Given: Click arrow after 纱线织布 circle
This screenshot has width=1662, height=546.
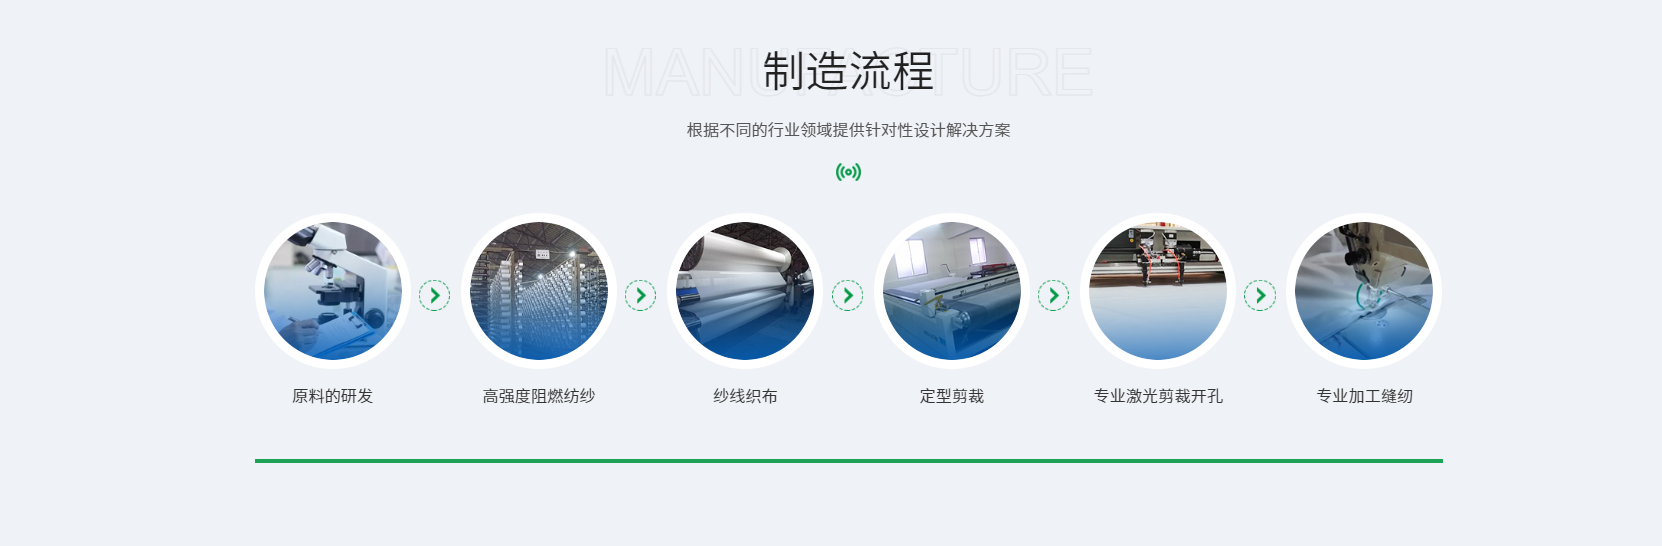Looking at the screenshot, I should coord(847,295).
